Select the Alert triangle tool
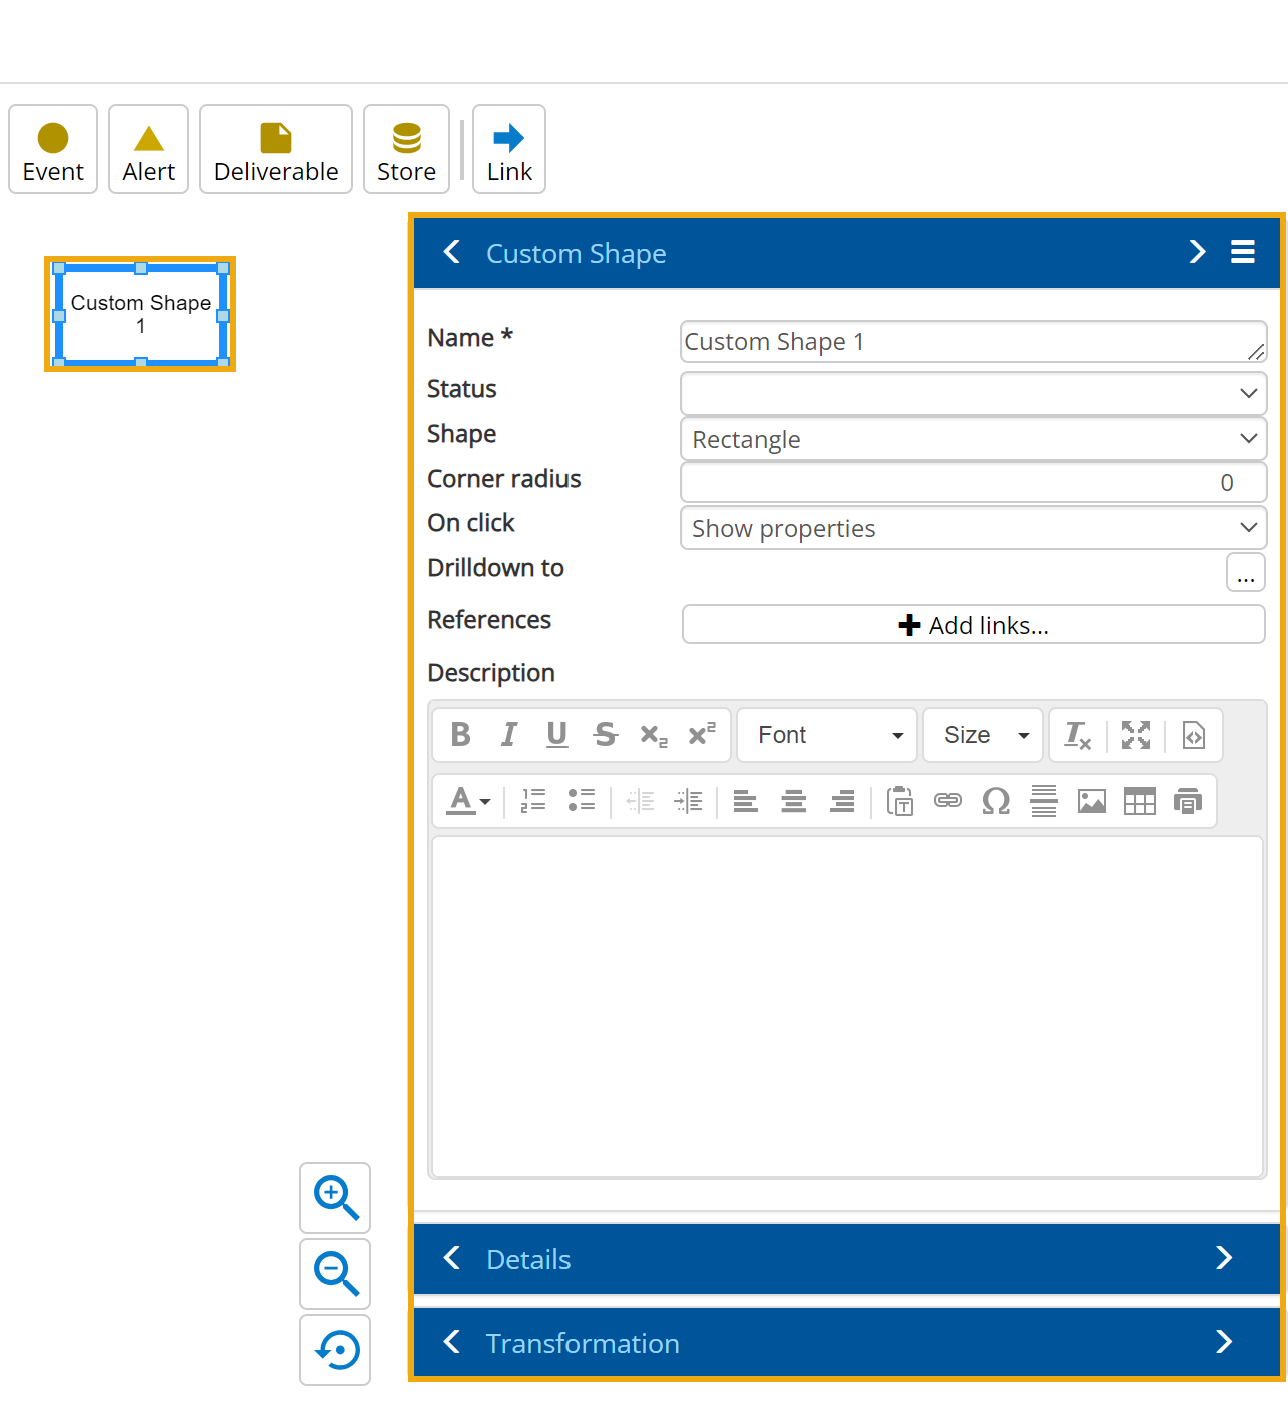 [148, 150]
